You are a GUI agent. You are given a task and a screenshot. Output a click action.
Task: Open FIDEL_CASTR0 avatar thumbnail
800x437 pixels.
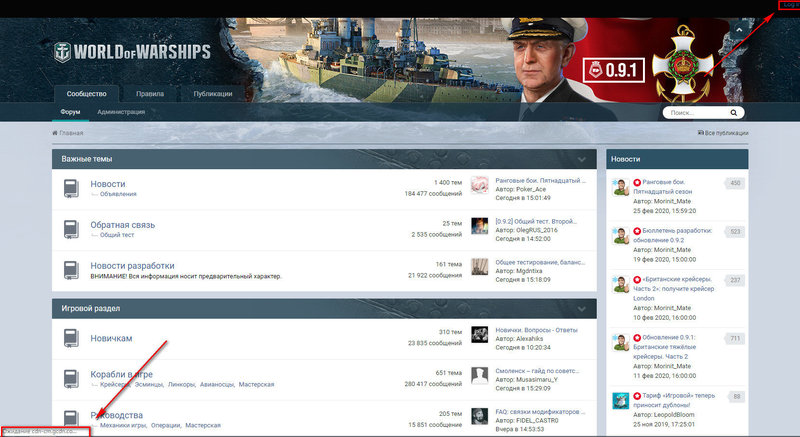pyautogui.click(x=479, y=416)
